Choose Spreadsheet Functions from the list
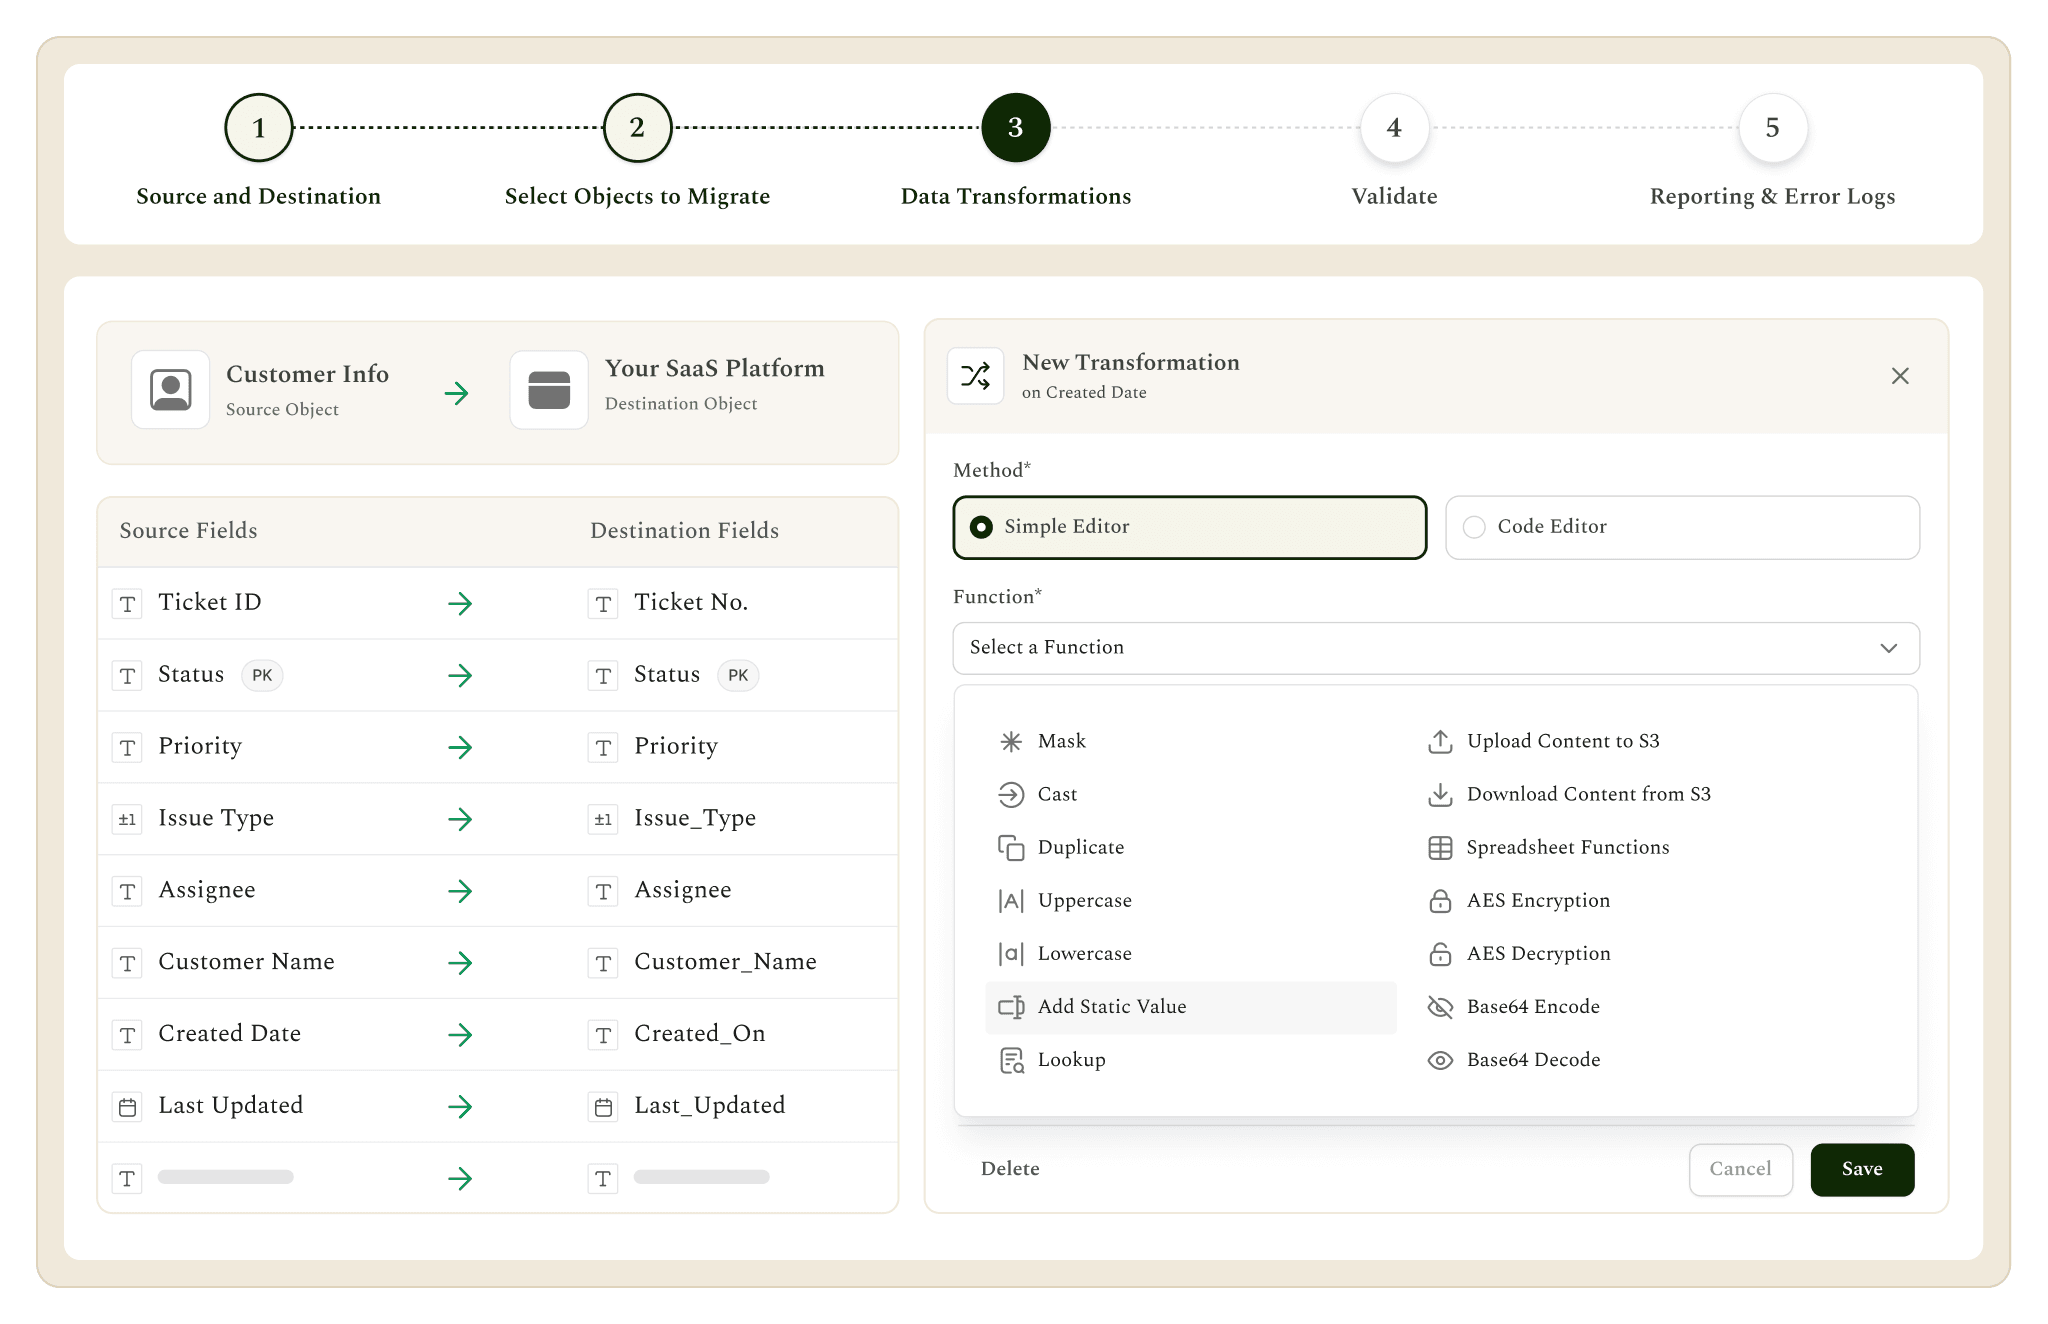 (x=1548, y=847)
